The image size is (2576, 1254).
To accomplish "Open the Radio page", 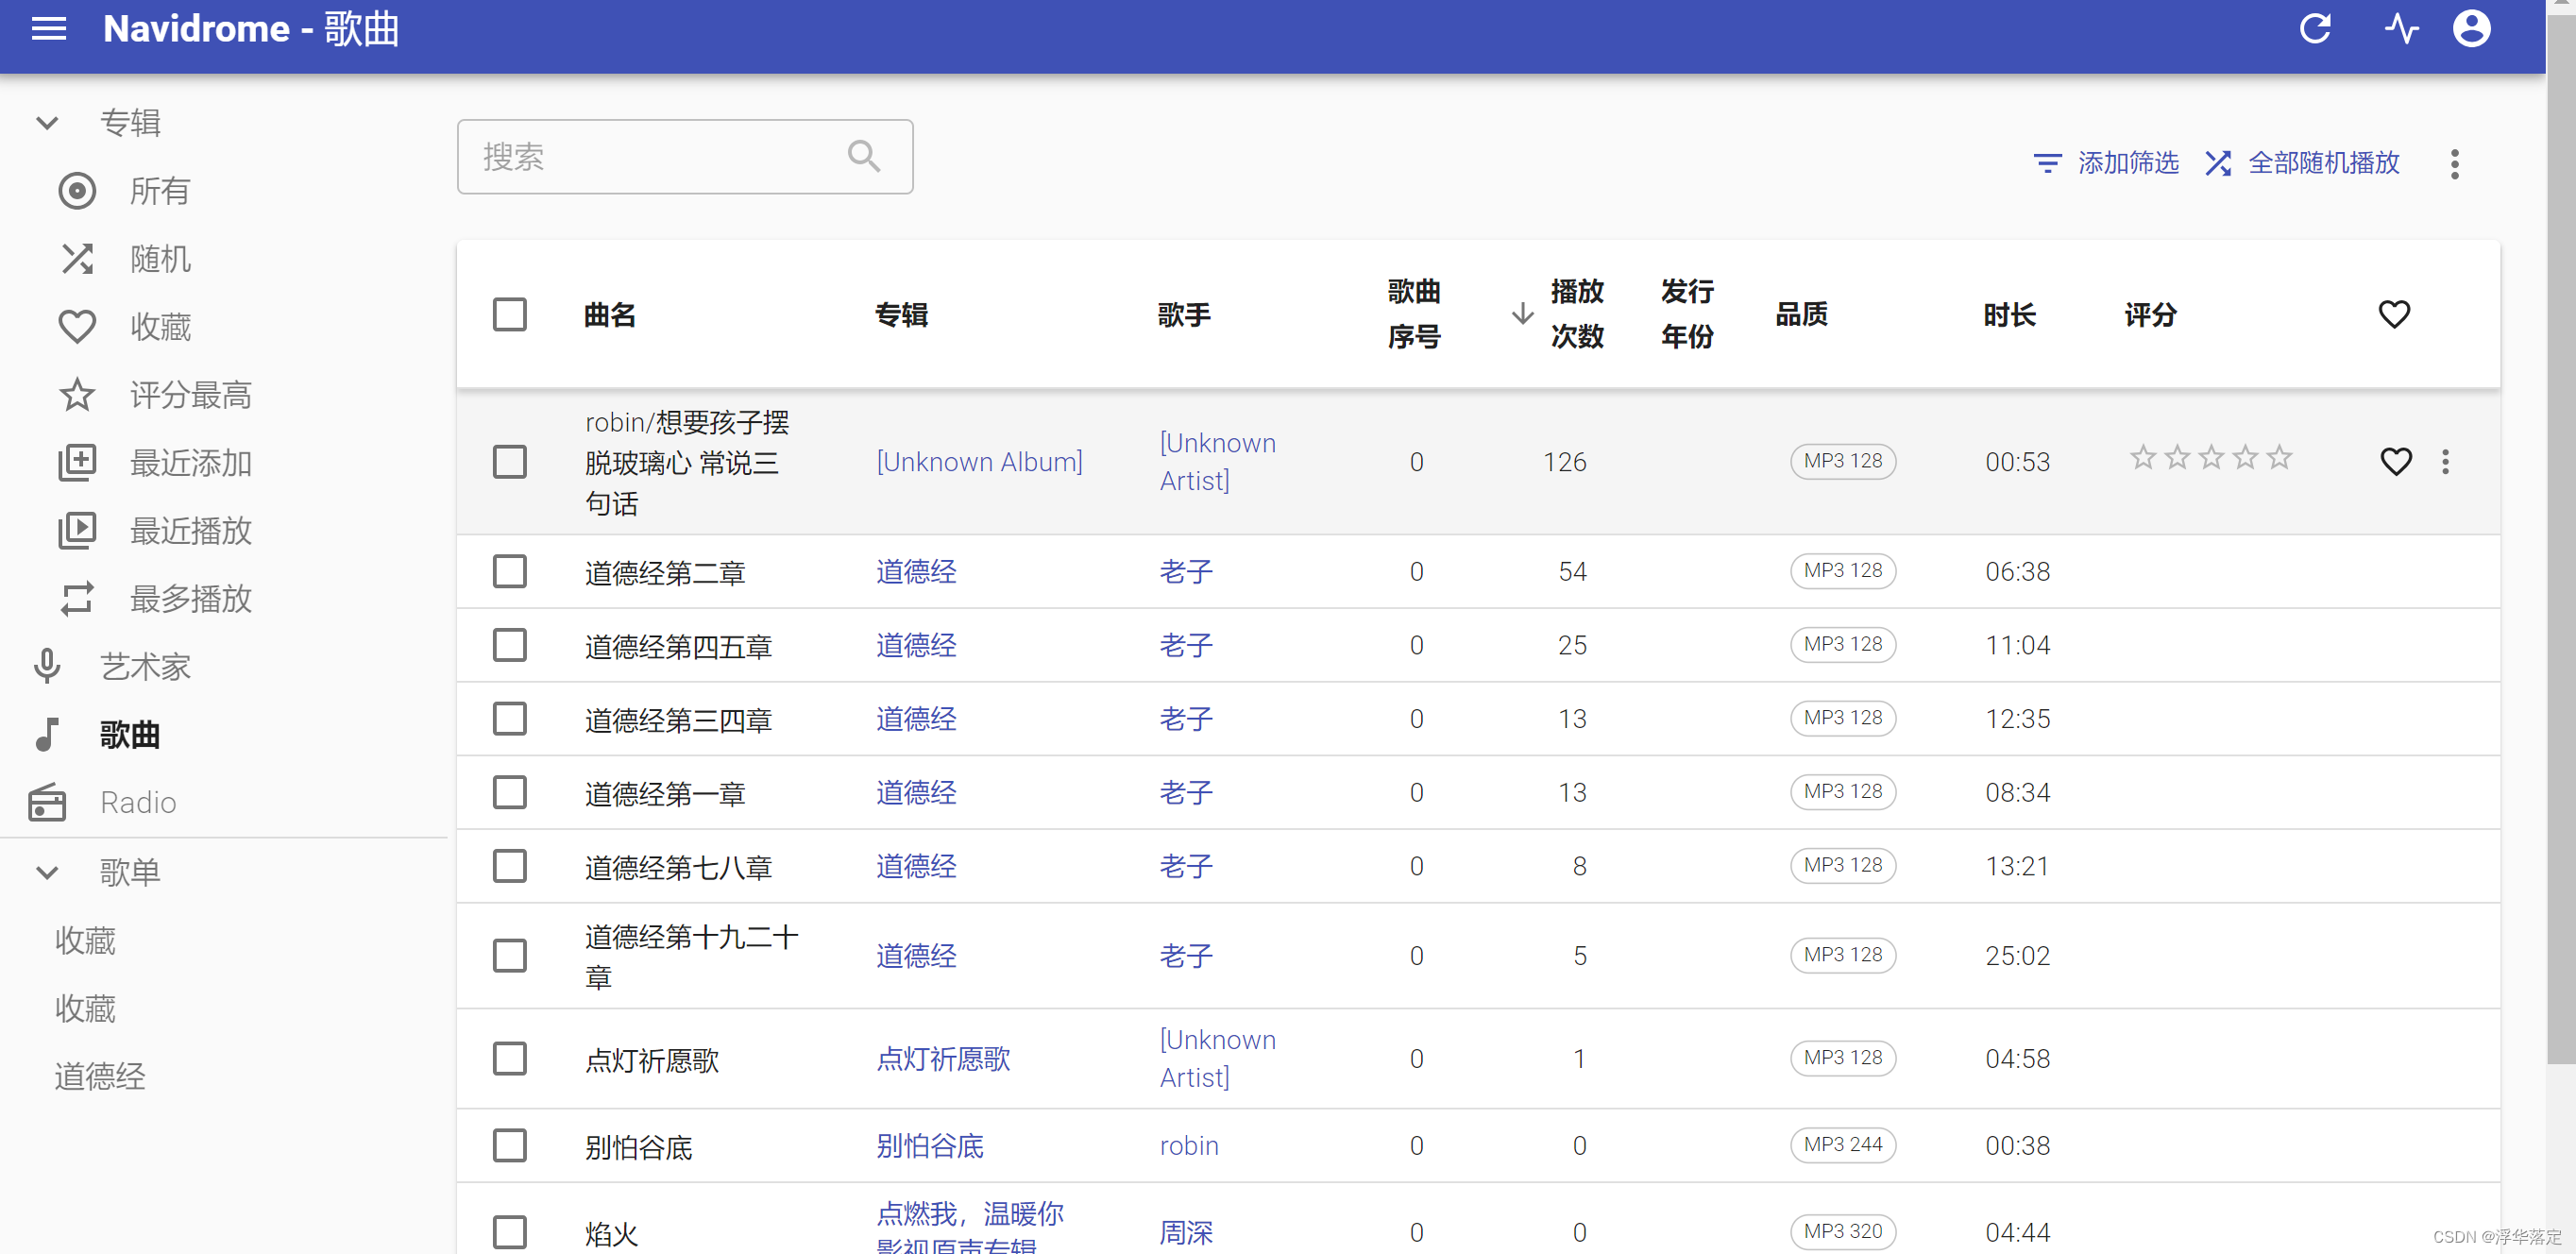I will pos(138,803).
